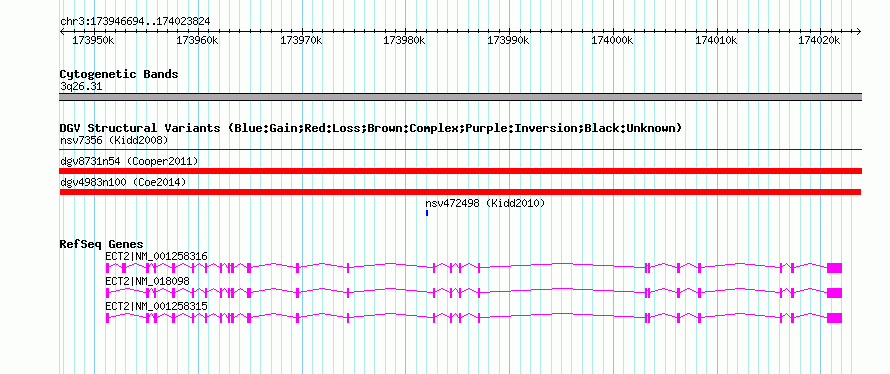Click the left arrowhead of the ruler

click(62, 31)
